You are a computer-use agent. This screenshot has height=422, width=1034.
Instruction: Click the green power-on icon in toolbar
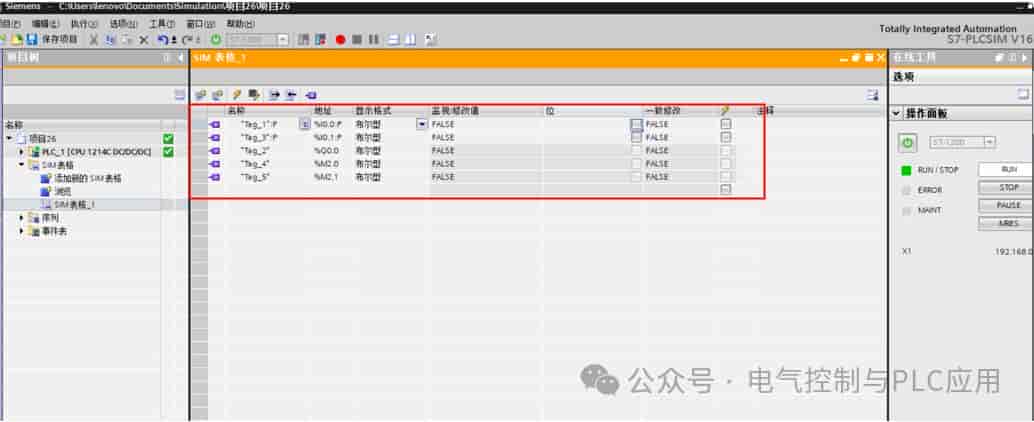pyautogui.click(x=216, y=40)
